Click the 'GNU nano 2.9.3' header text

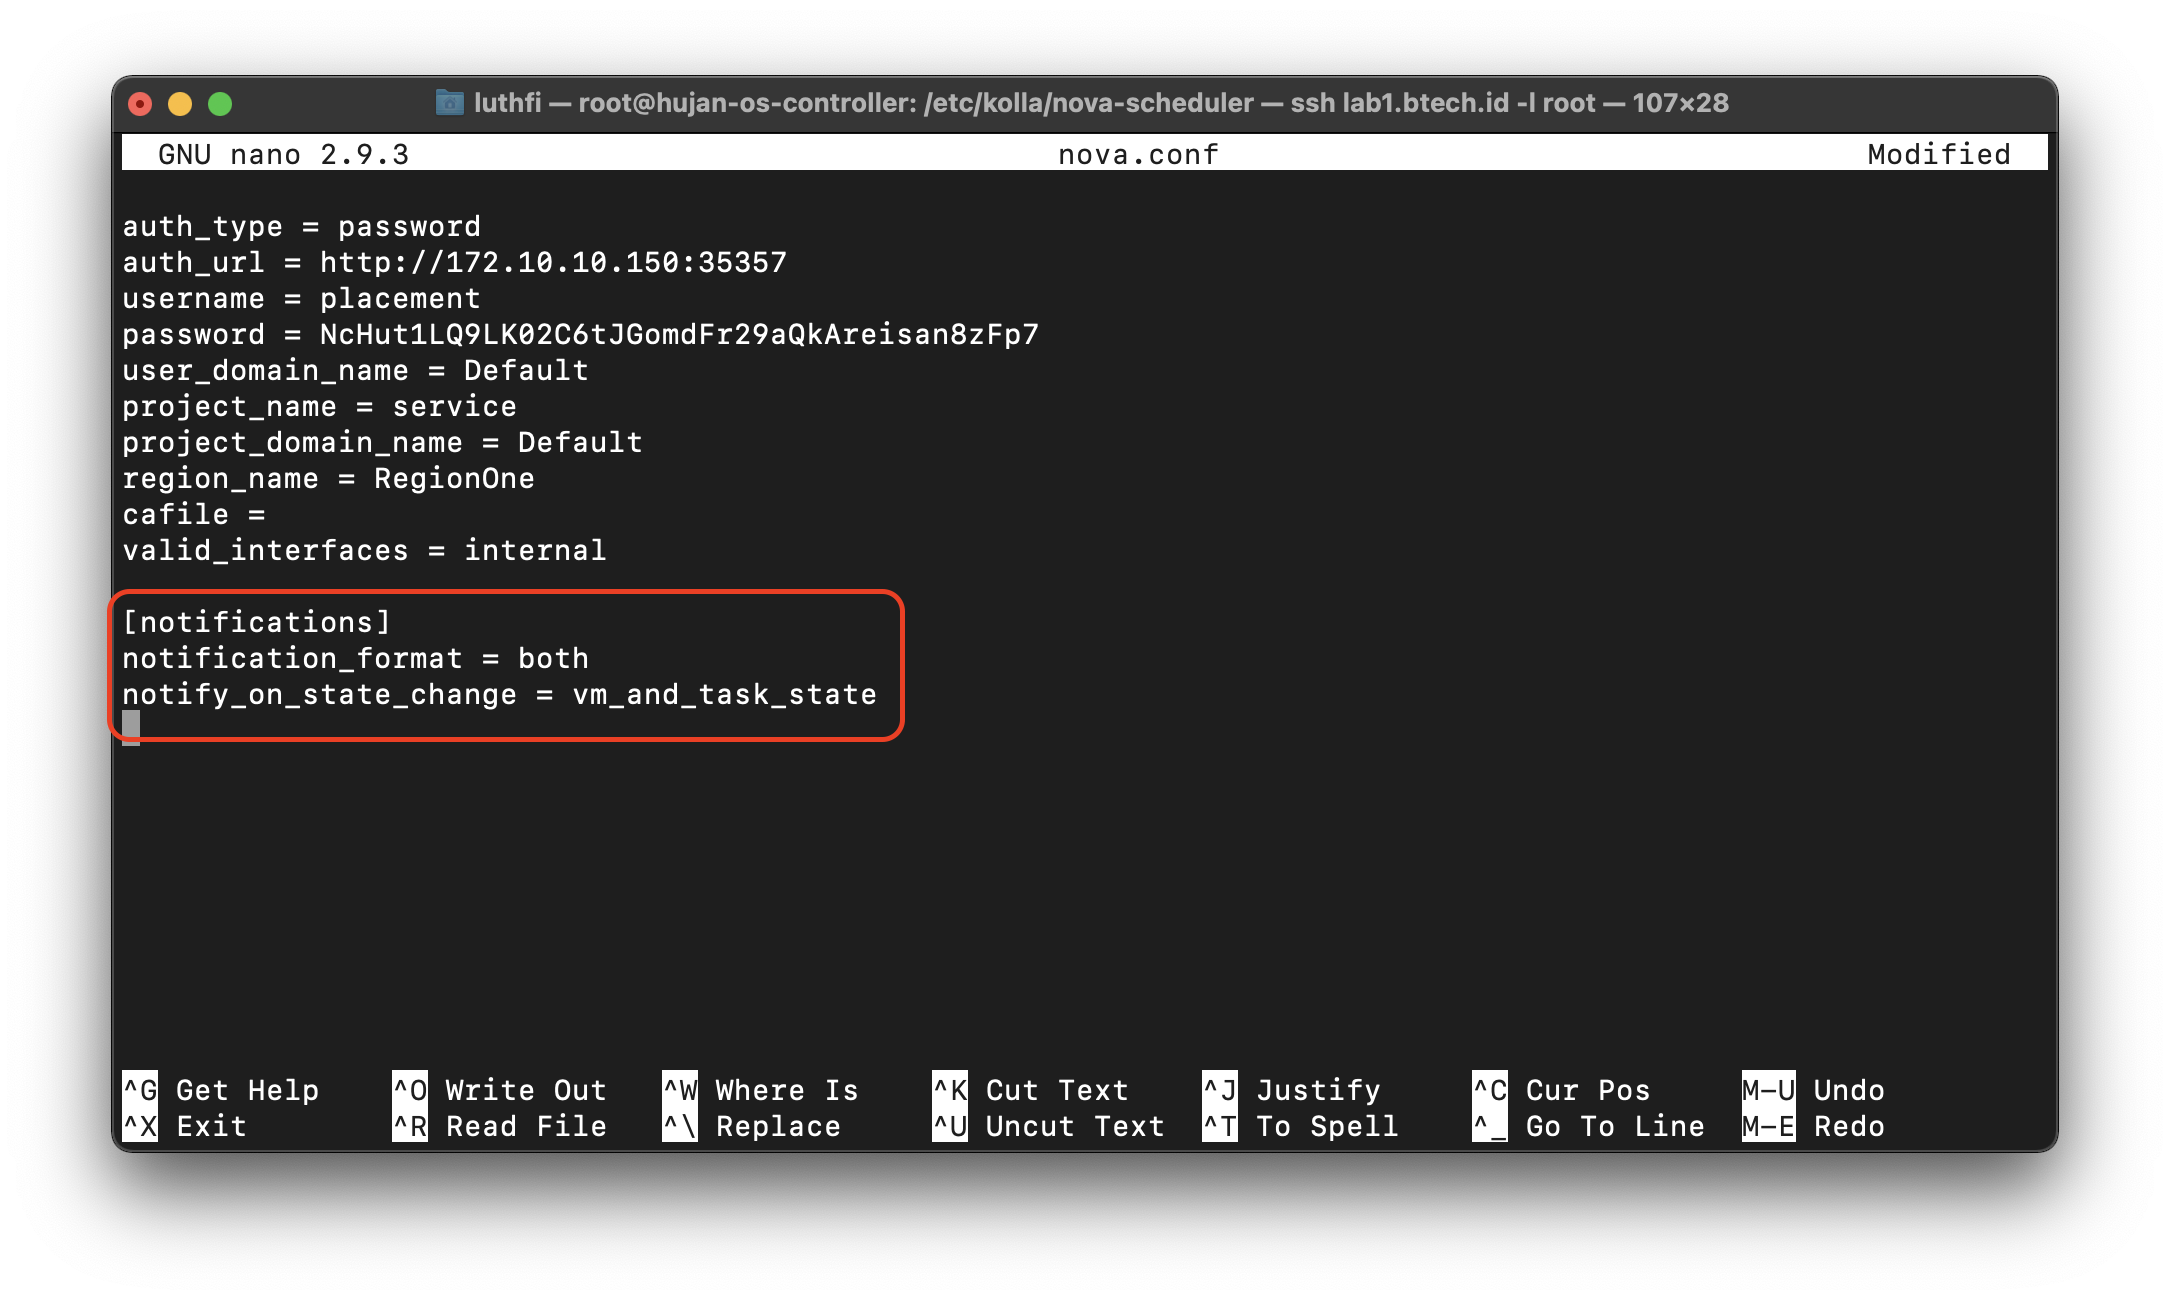(x=284, y=154)
